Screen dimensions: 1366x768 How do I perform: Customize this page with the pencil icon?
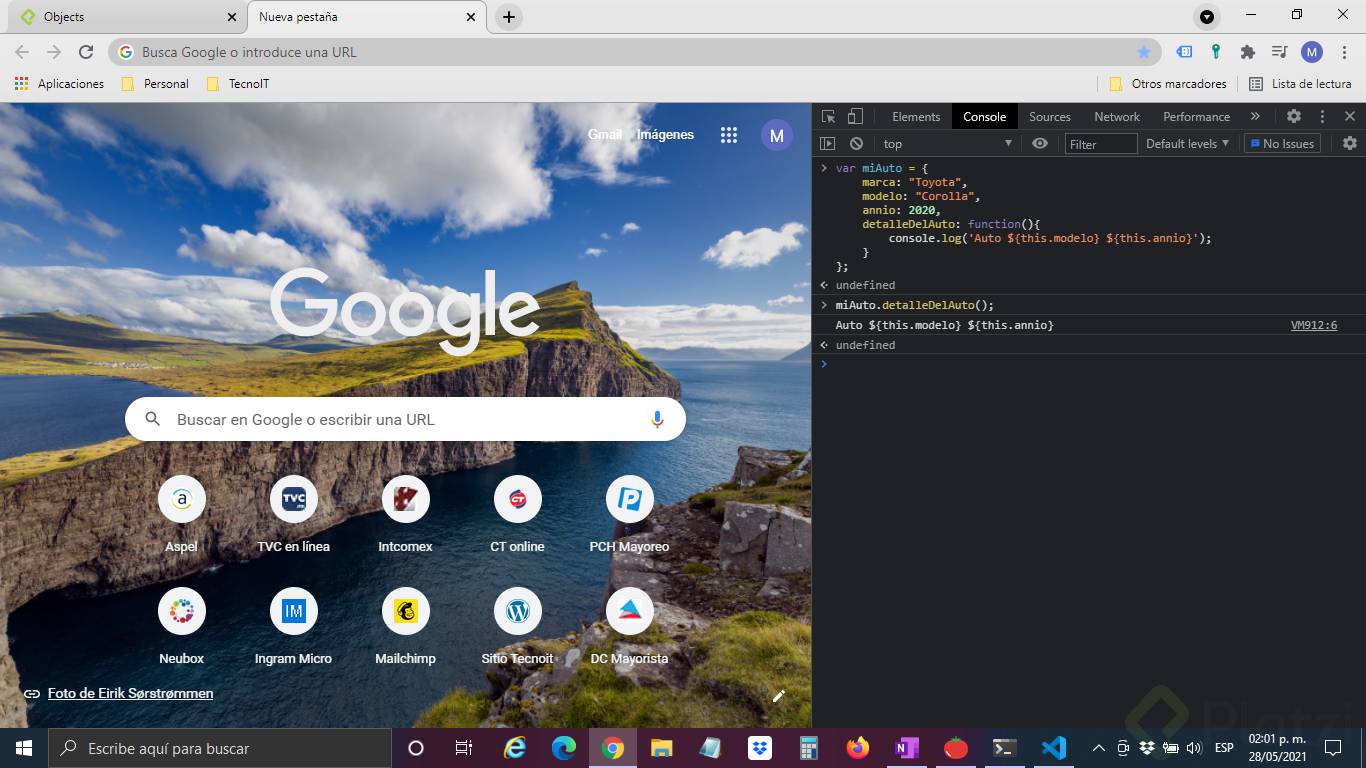tap(779, 696)
